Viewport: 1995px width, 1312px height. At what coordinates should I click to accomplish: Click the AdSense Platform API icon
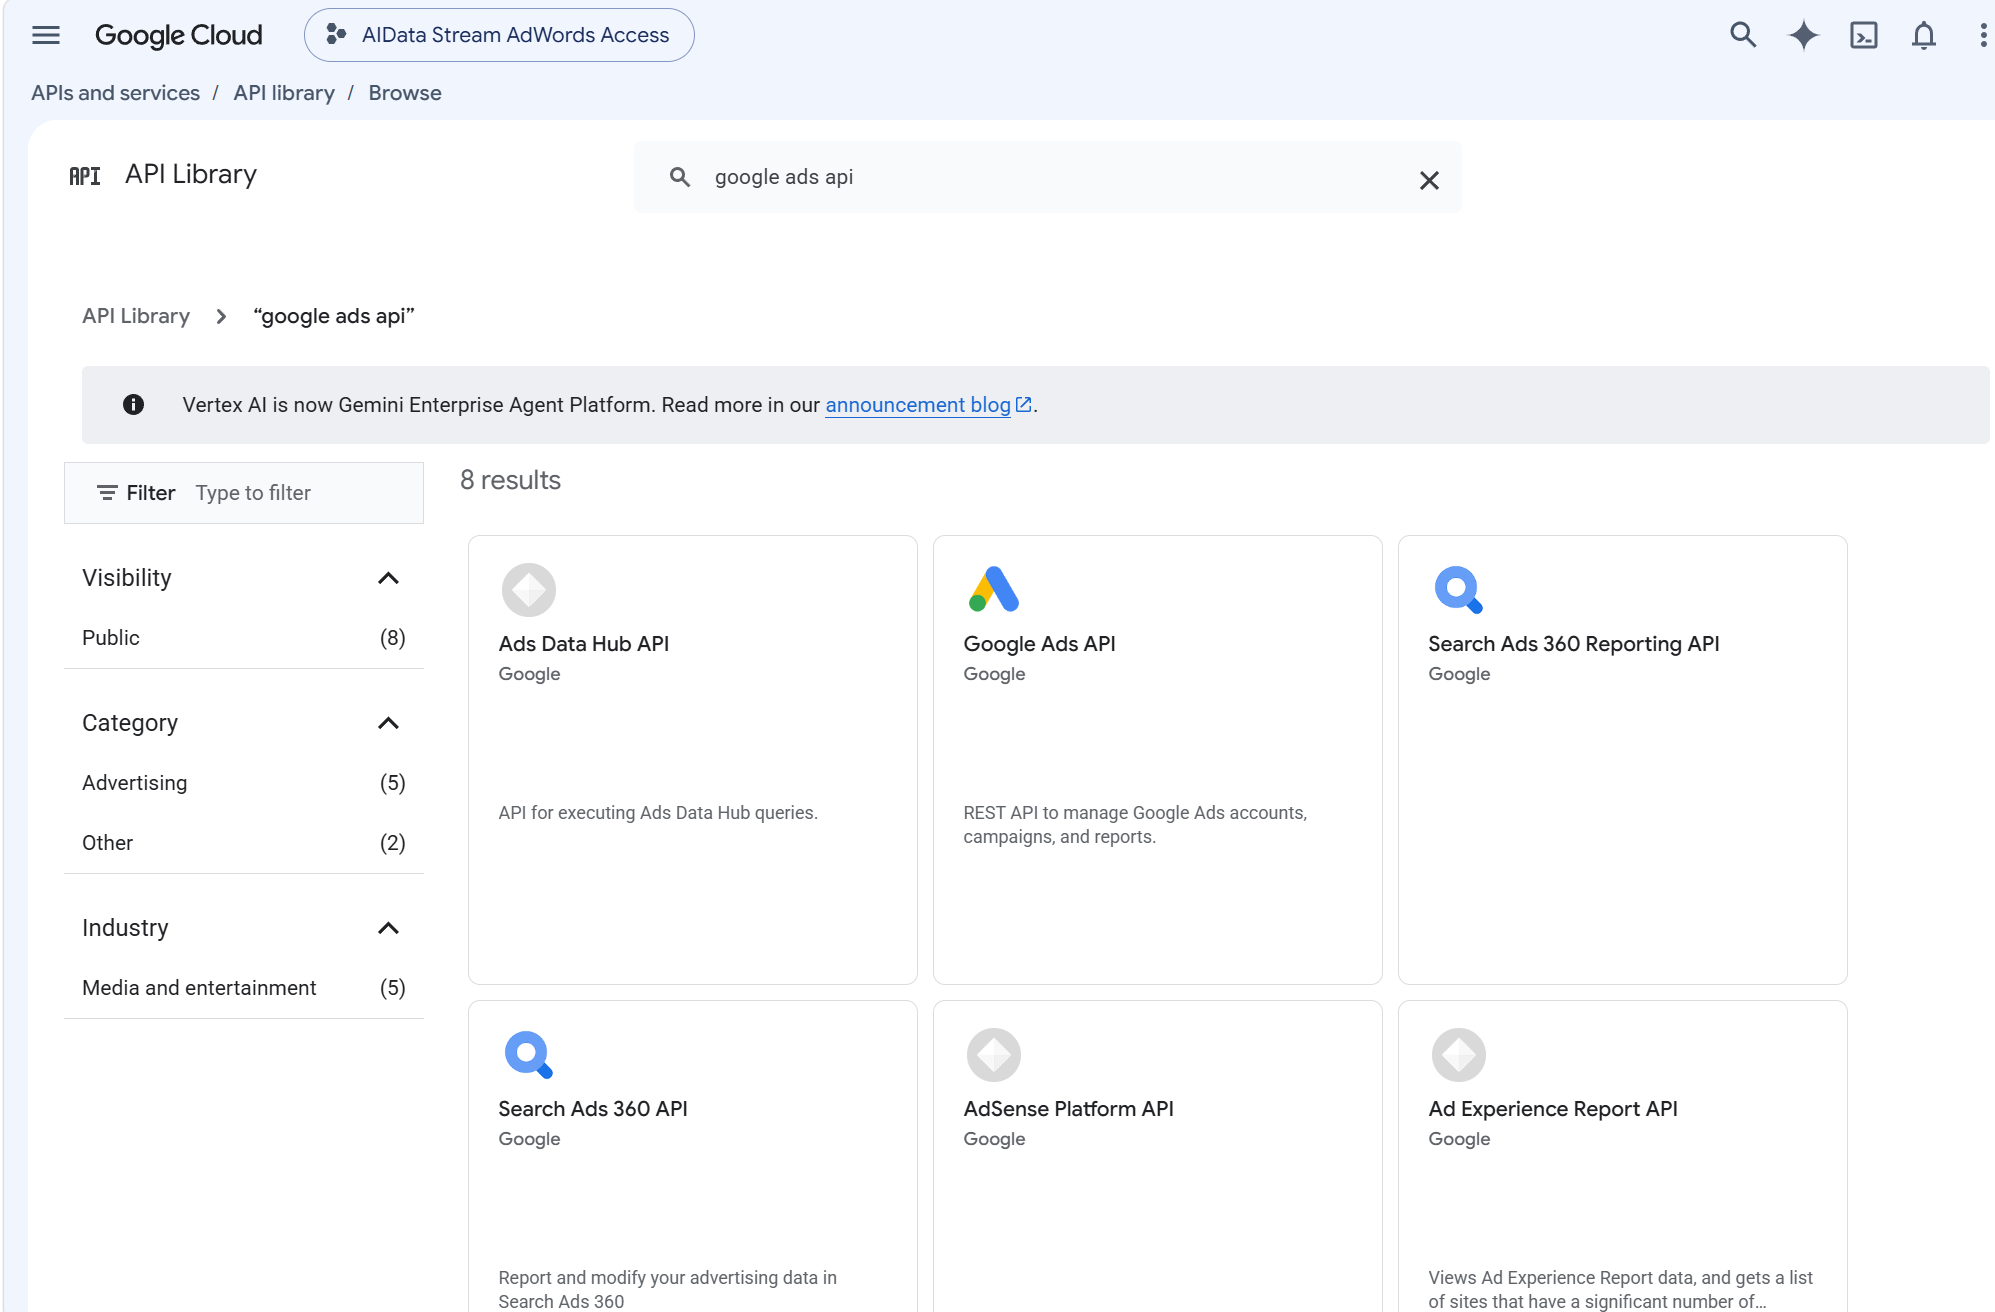click(994, 1055)
